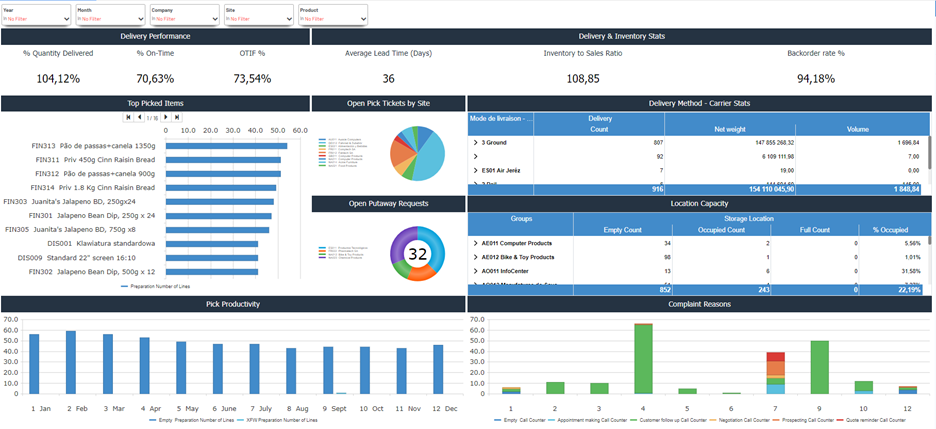Viewport: 936px width, 429px height.
Task: Go to previous page of Top Picked Items
Action: click(x=139, y=117)
